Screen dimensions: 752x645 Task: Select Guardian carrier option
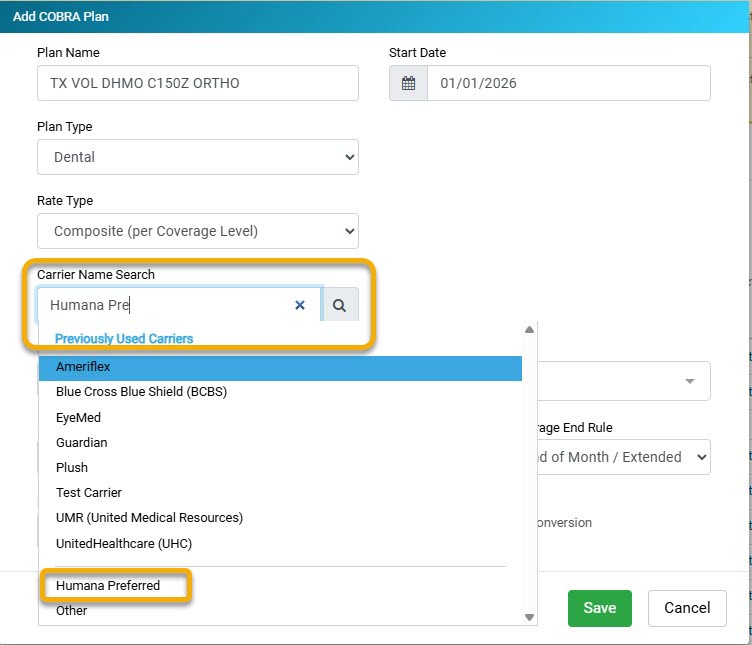(82, 443)
